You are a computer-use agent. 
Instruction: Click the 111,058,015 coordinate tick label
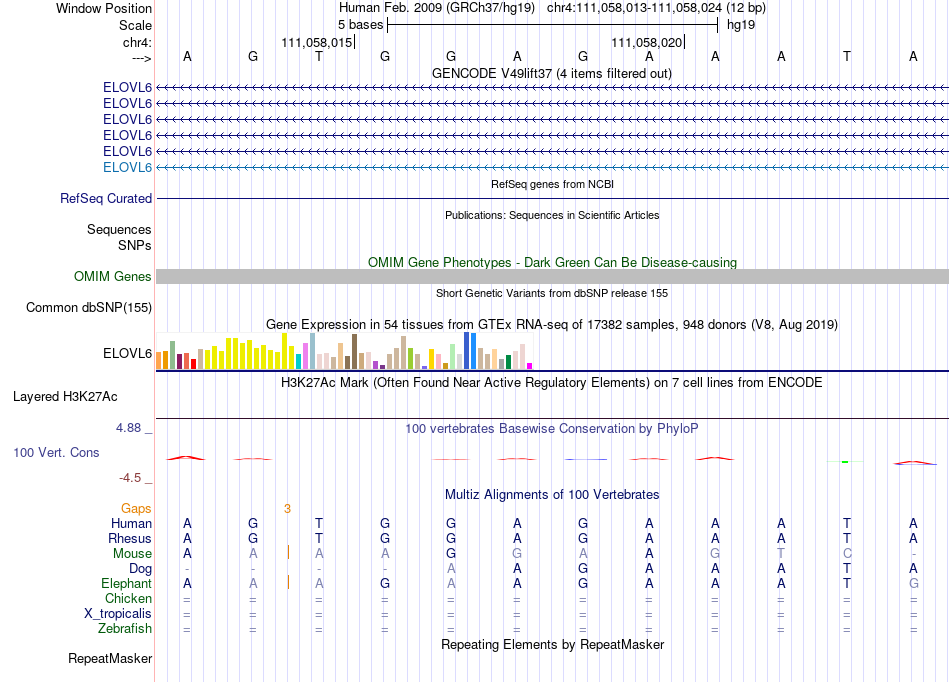[316, 42]
